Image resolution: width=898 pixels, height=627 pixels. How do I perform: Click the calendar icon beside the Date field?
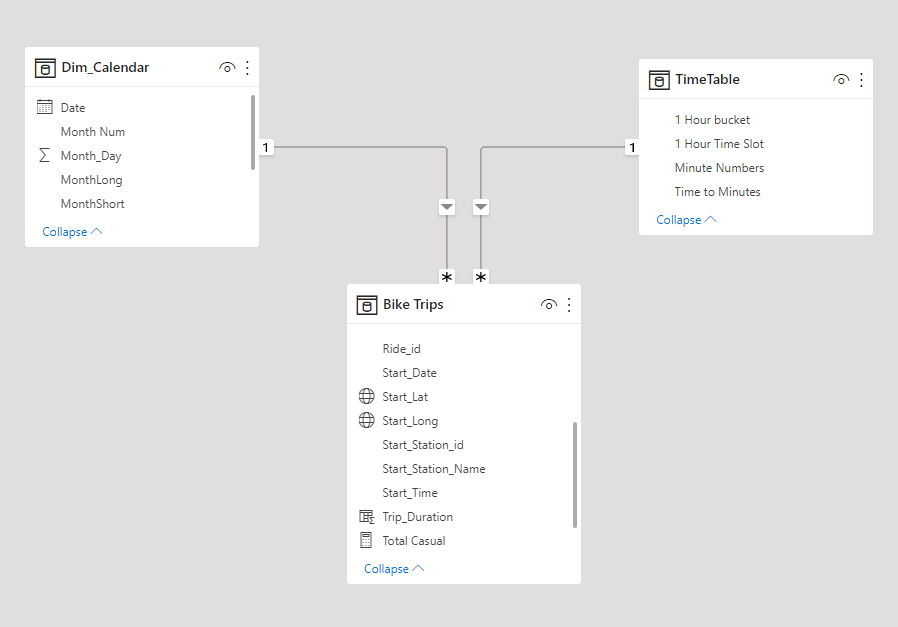point(44,107)
